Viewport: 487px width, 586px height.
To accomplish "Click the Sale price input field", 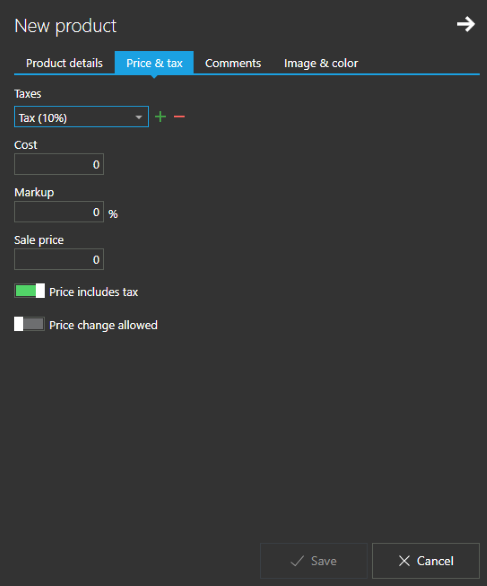I will click(x=59, y=259).
